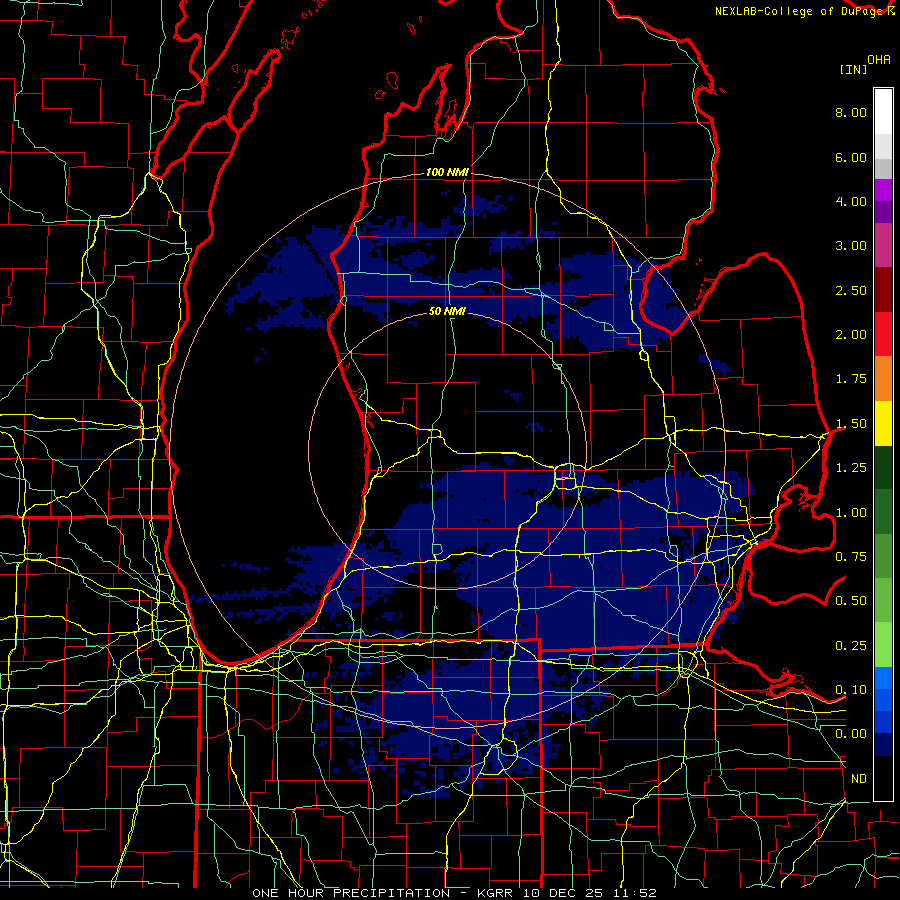This screenshot has height=900, width=900.
Task: Select the 8.00 legend value
Action: [851, 112]
